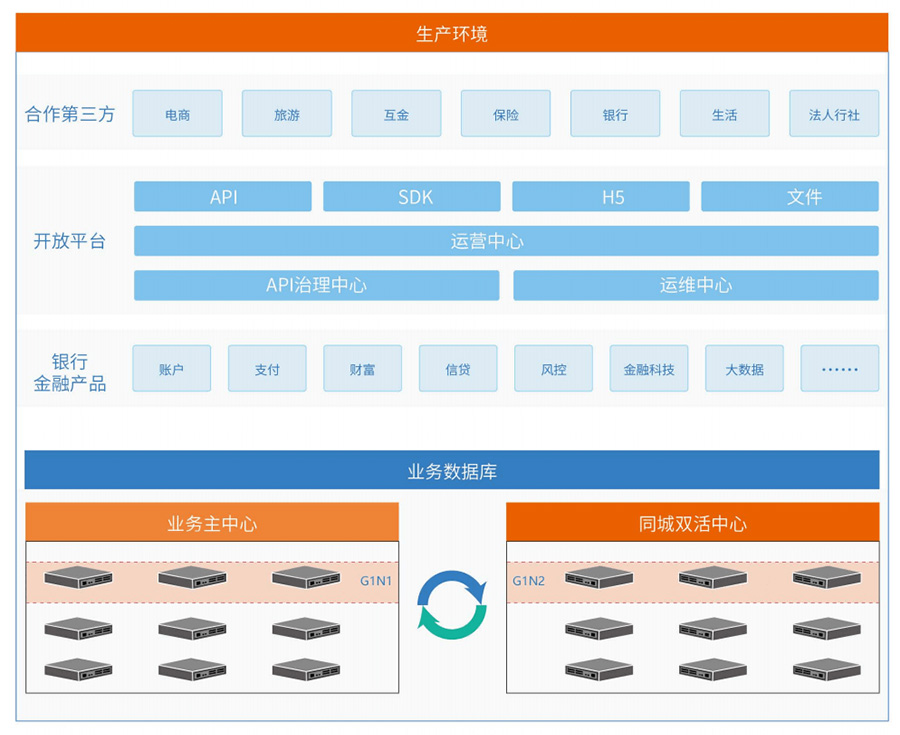Select the 信贷 product box
Viewport: 900px width, 735px height.
[458, 368]
